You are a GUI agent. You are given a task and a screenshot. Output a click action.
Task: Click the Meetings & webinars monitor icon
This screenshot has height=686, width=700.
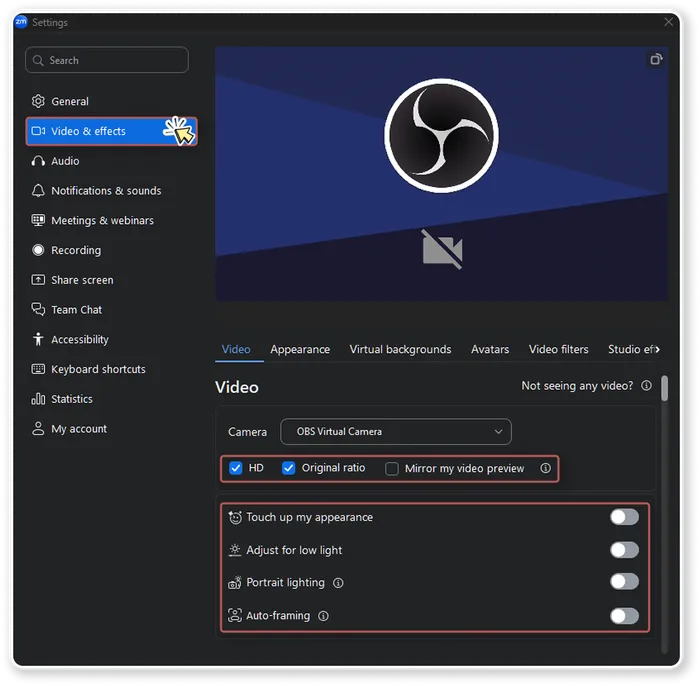[38, 220]
